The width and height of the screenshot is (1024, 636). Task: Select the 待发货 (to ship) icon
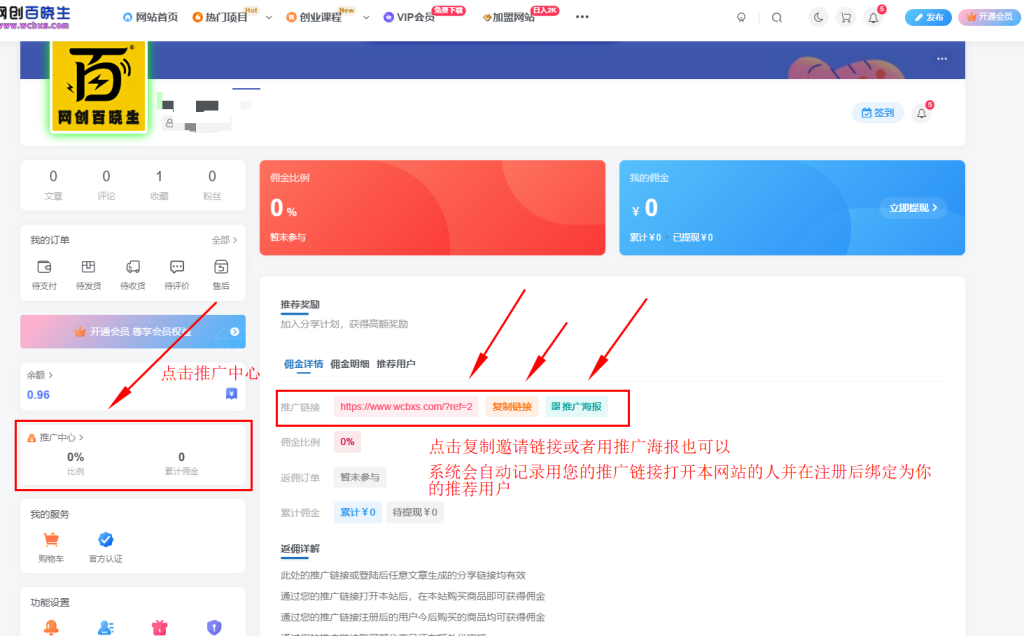[x=88, y=269]
